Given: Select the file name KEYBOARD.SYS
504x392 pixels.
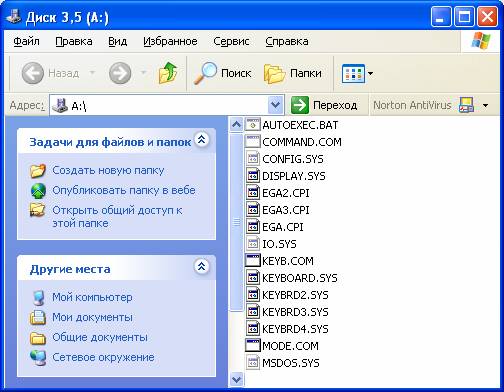Looking at the screenshot, I should coord(300,278).
